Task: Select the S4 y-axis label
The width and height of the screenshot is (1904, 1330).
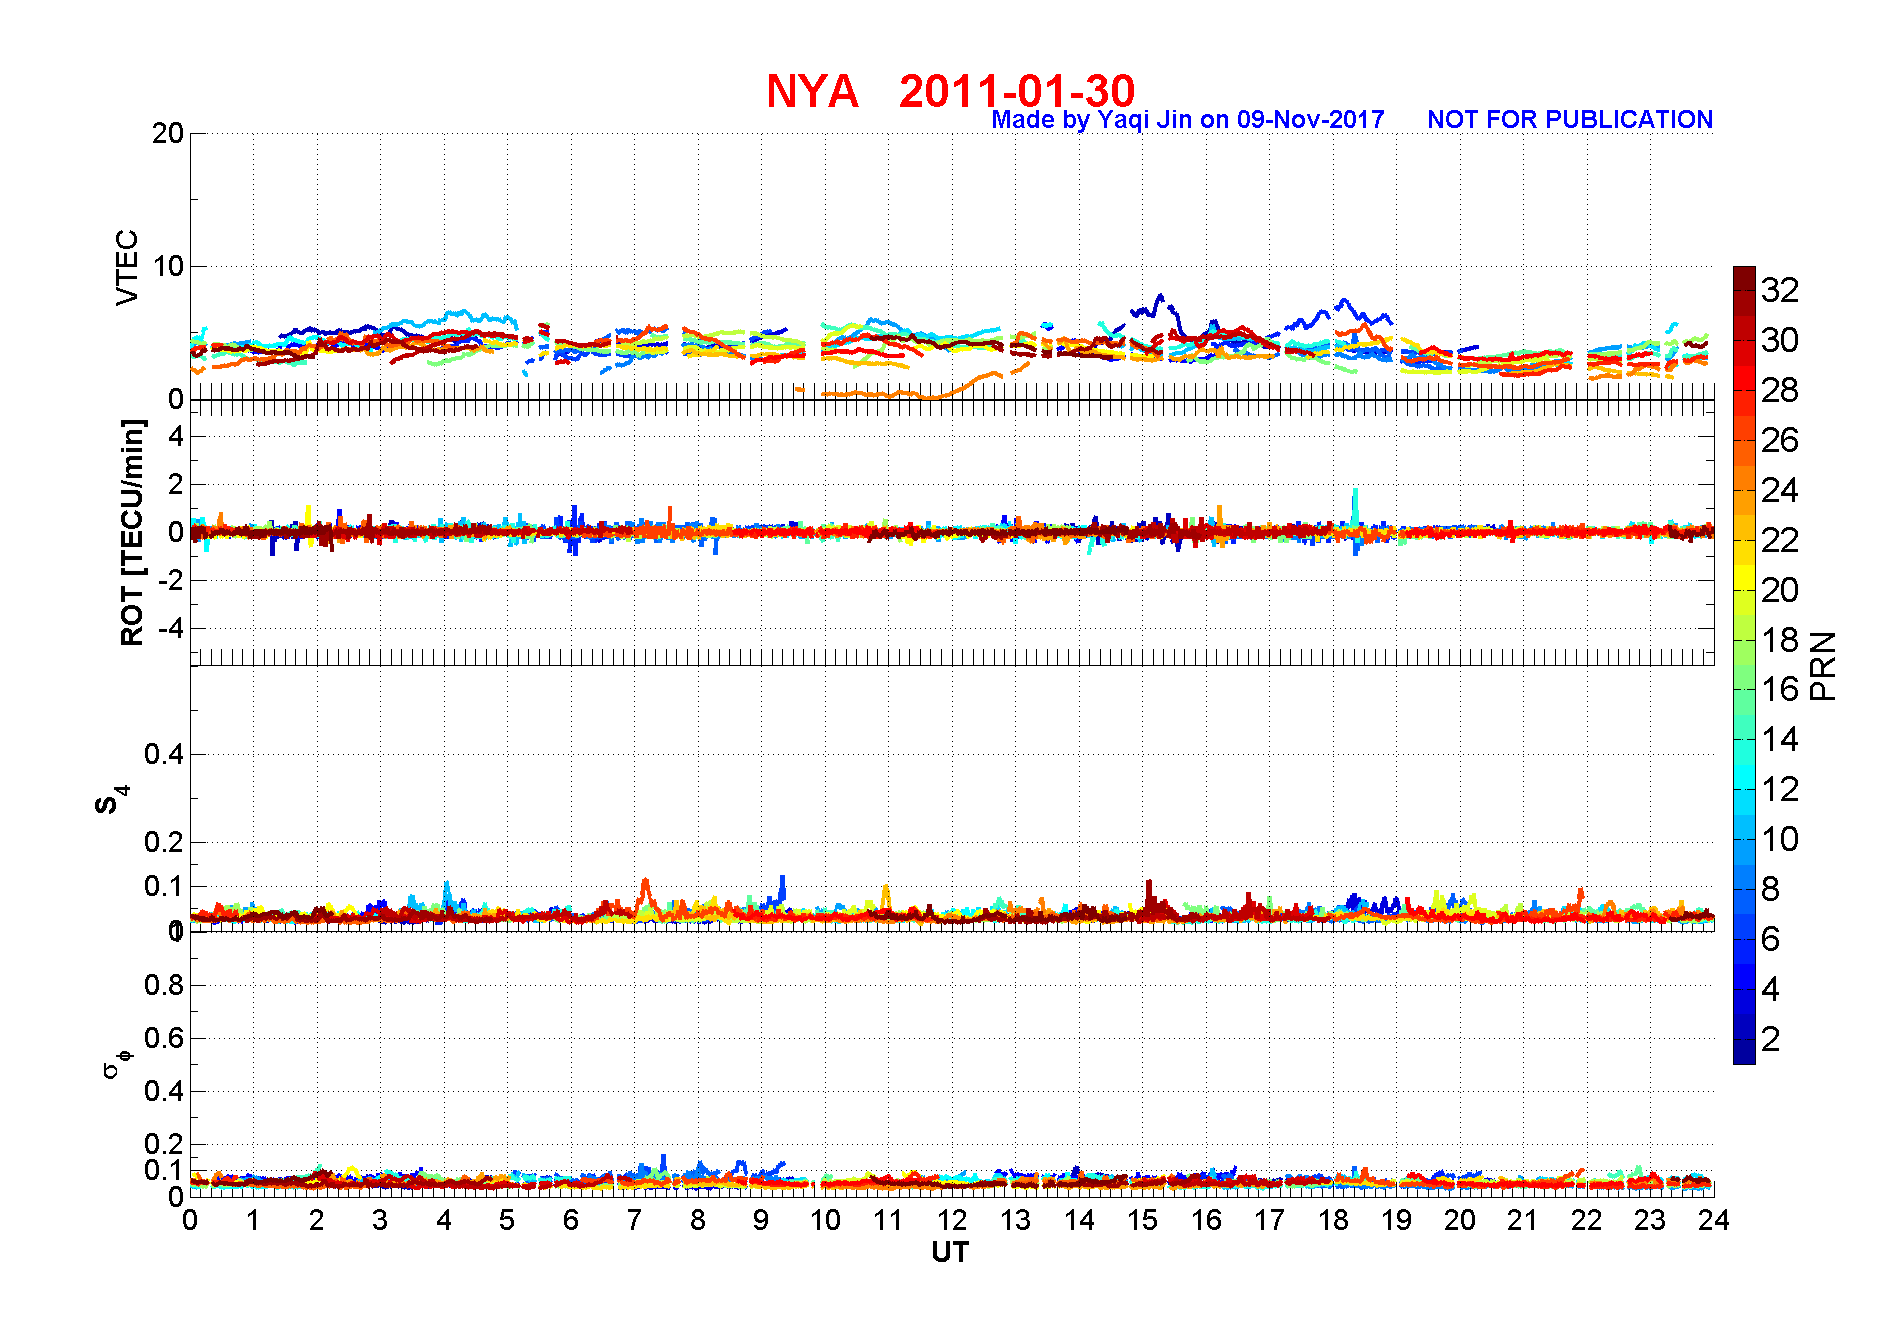Action: (x=110, y=800)
